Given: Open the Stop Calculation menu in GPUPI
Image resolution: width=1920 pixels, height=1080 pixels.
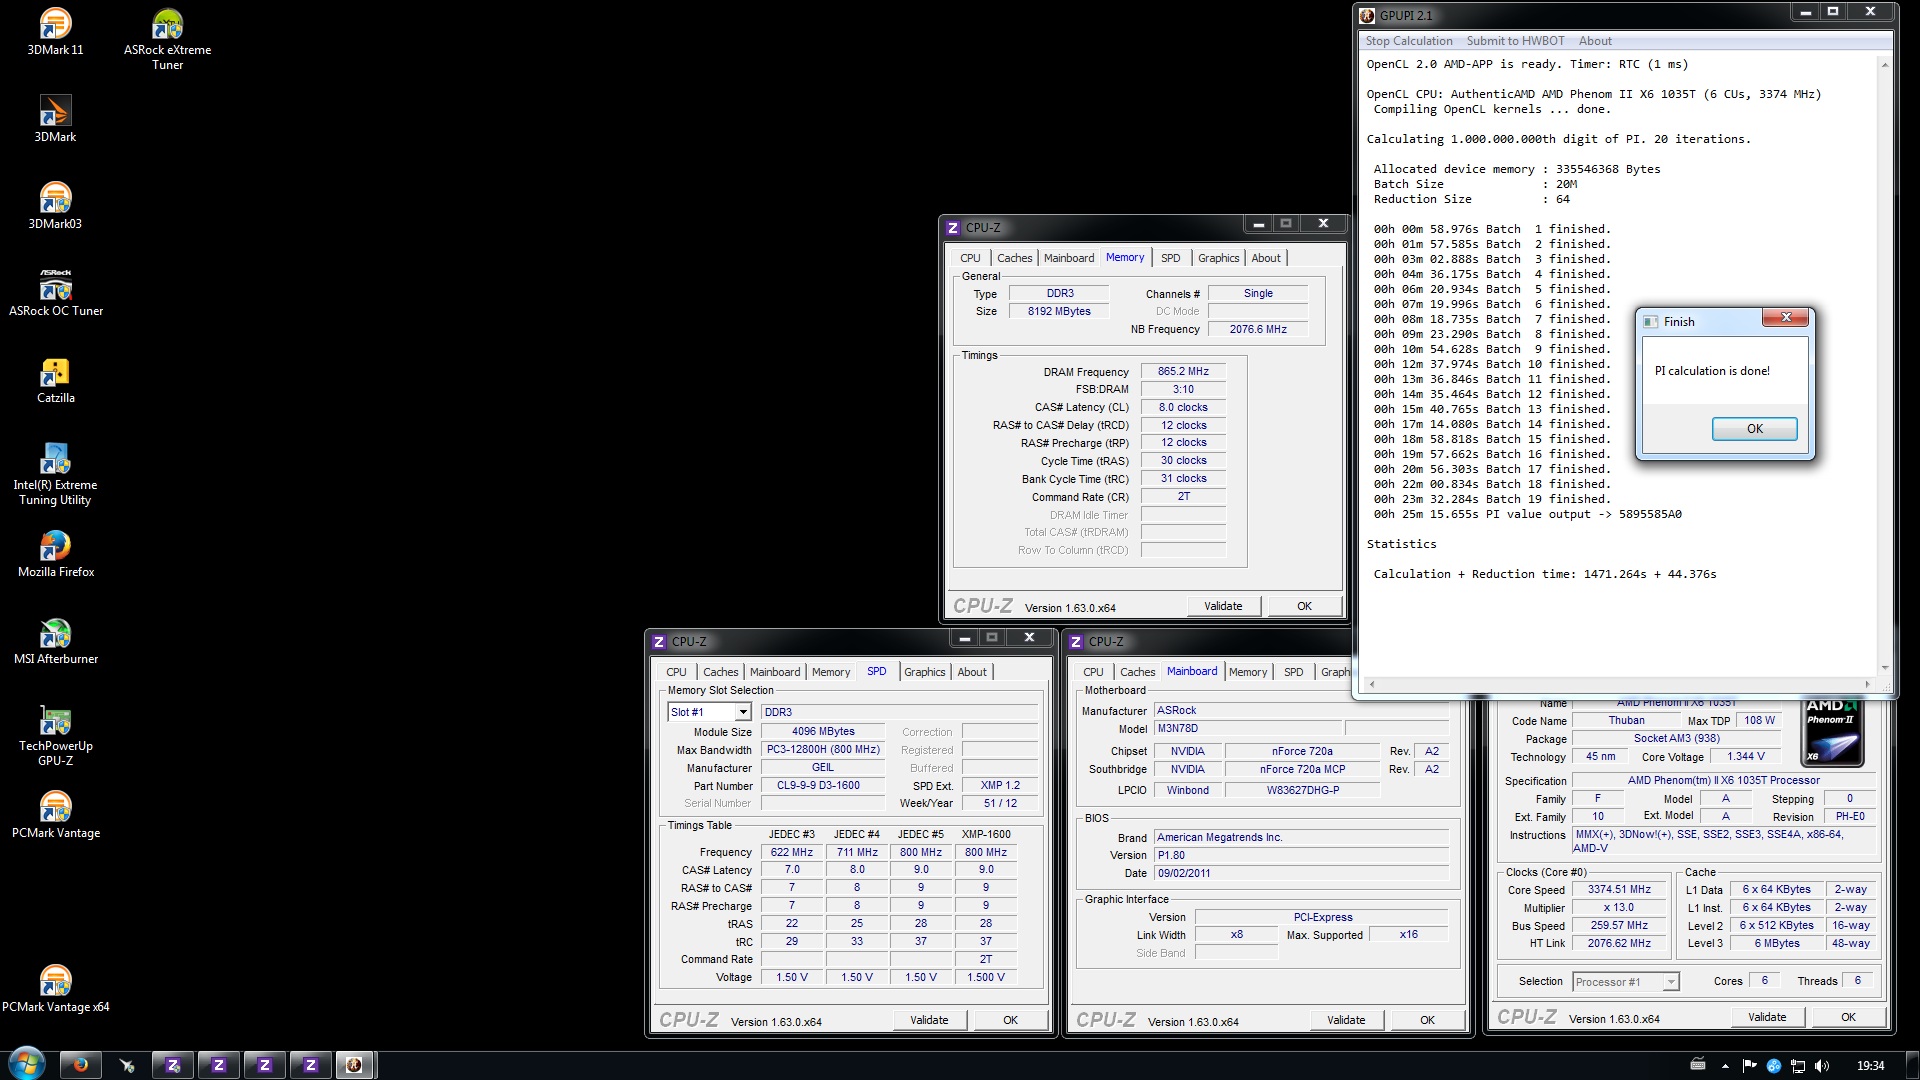Looking at the screenshot, I should click(x=1408, y=41).
